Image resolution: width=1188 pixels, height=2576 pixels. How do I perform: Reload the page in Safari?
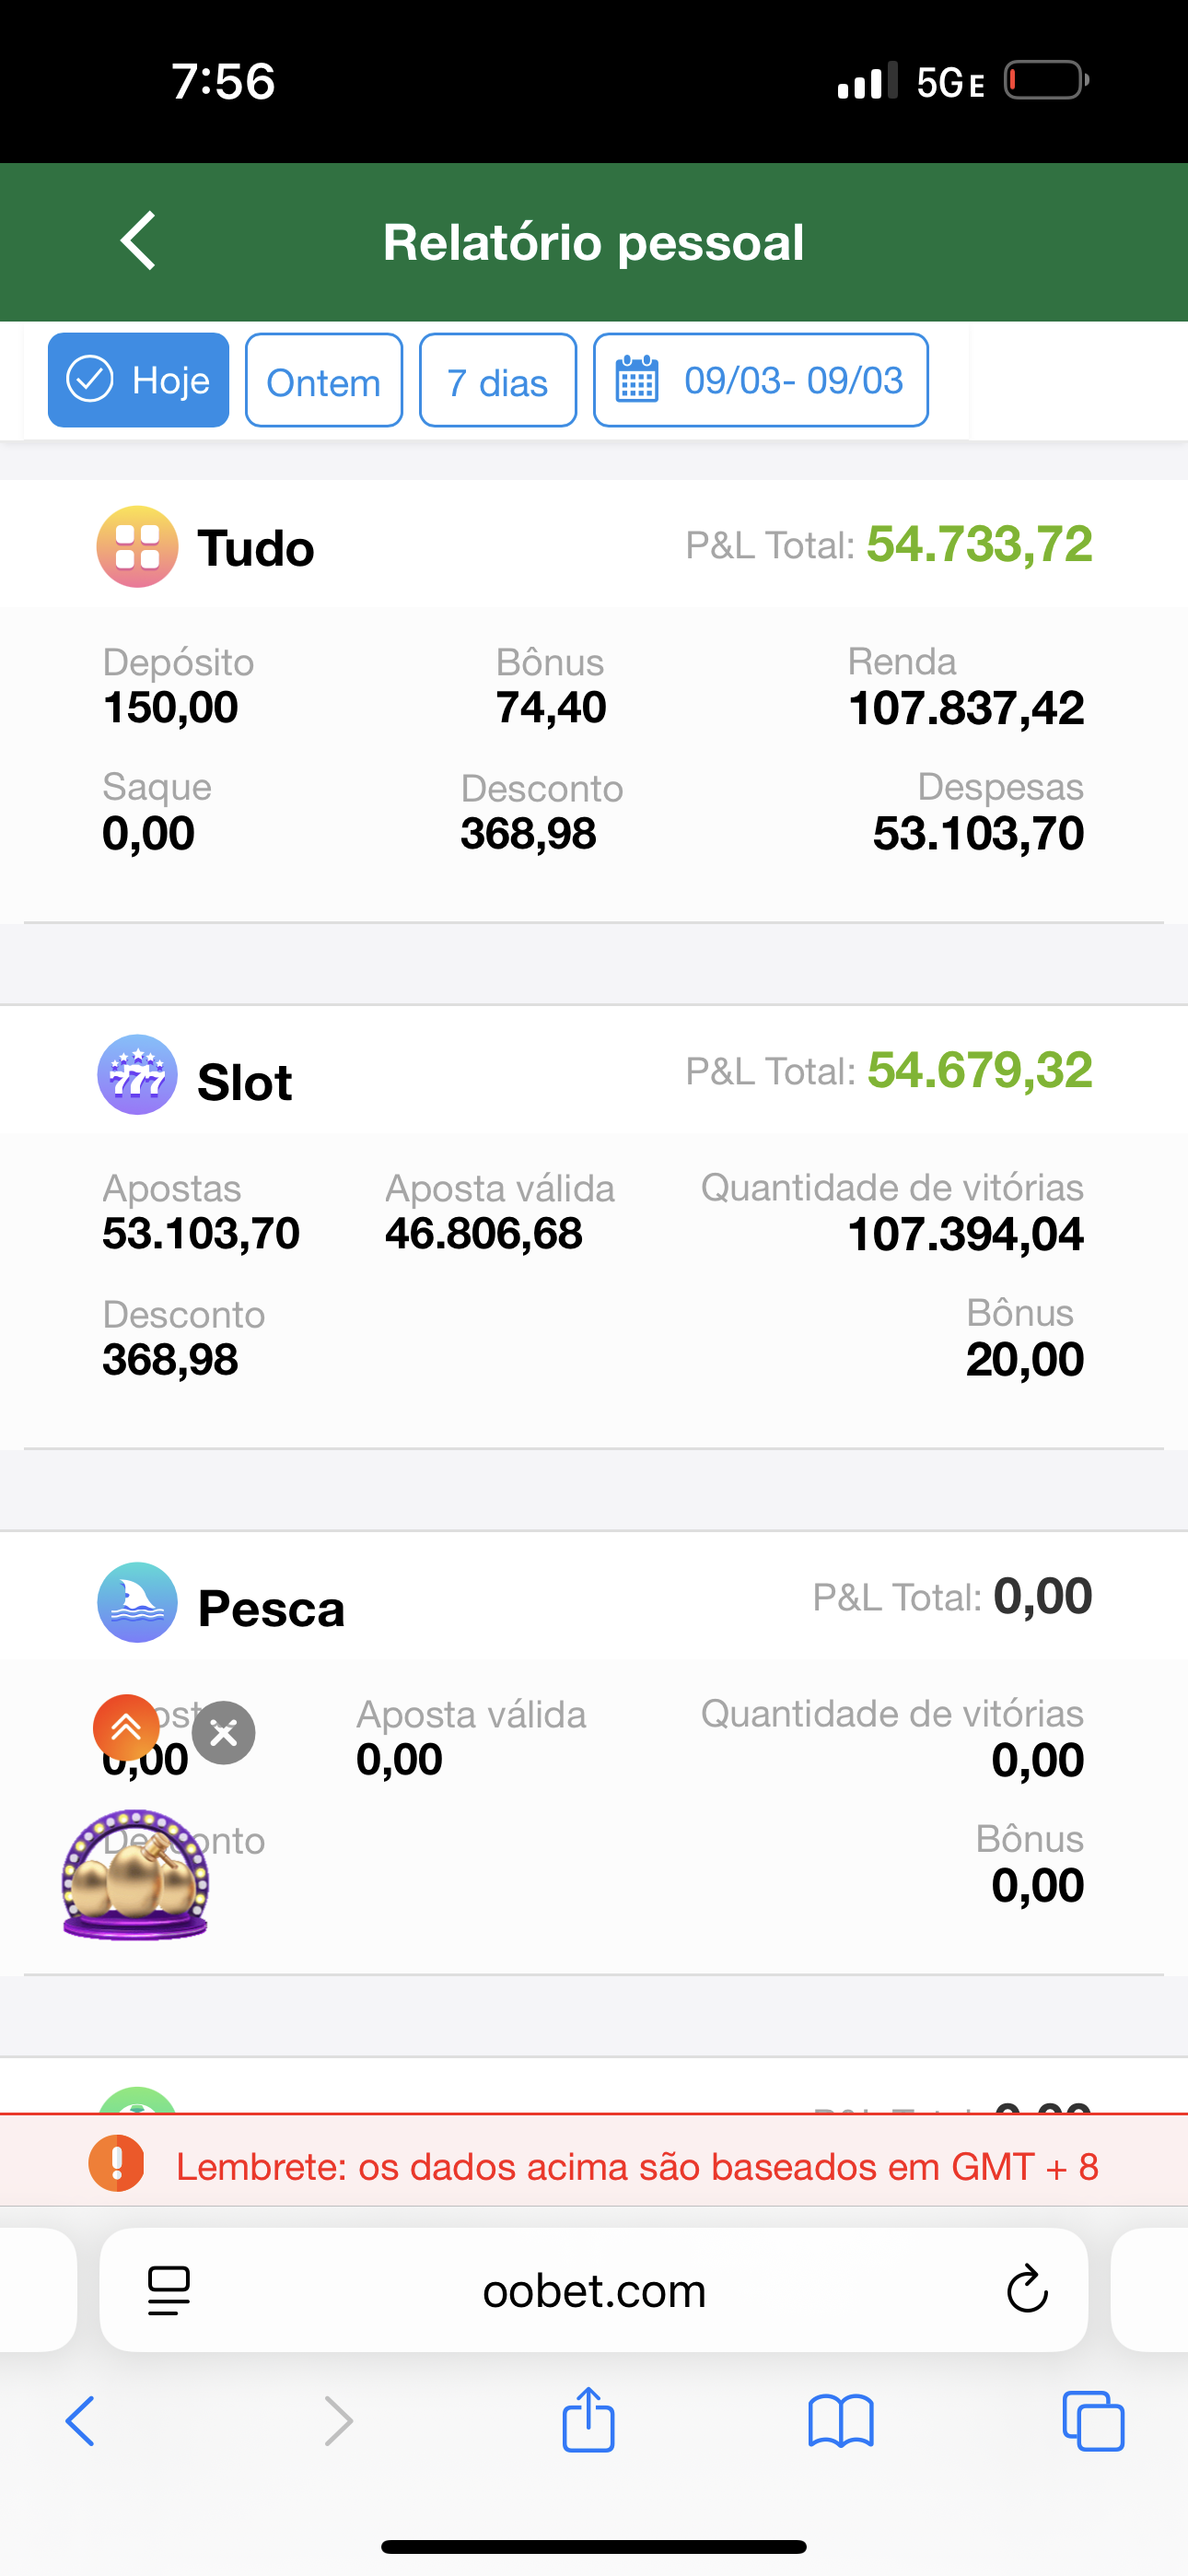coord(1026,2290)
